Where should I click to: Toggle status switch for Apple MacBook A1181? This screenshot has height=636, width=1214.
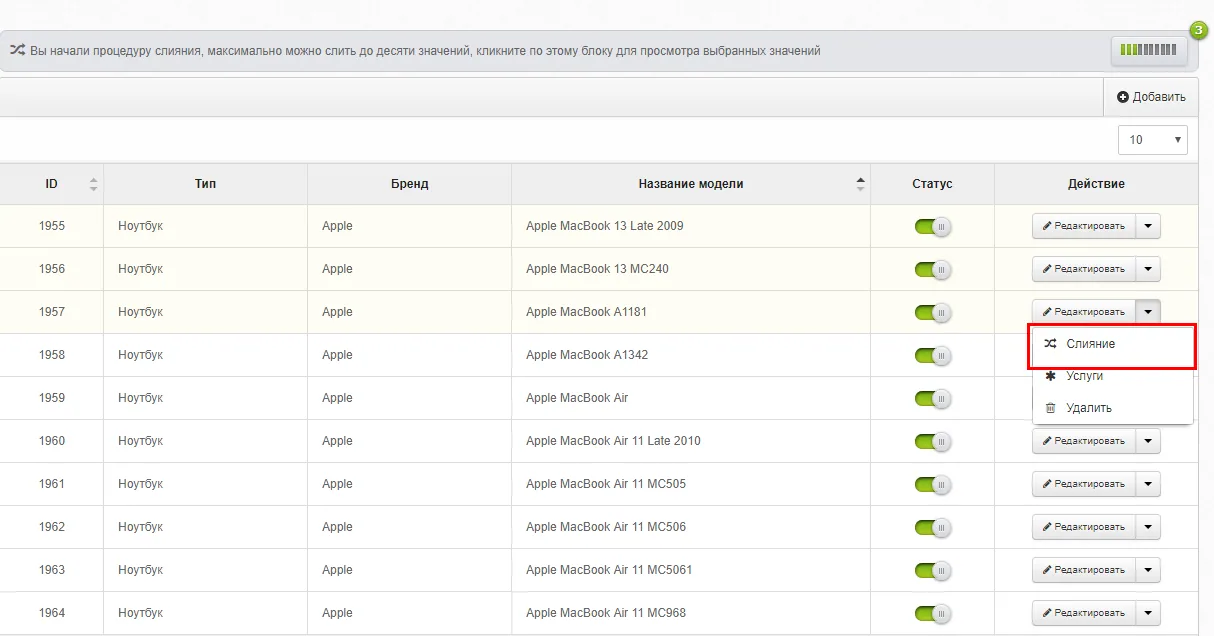932,312
